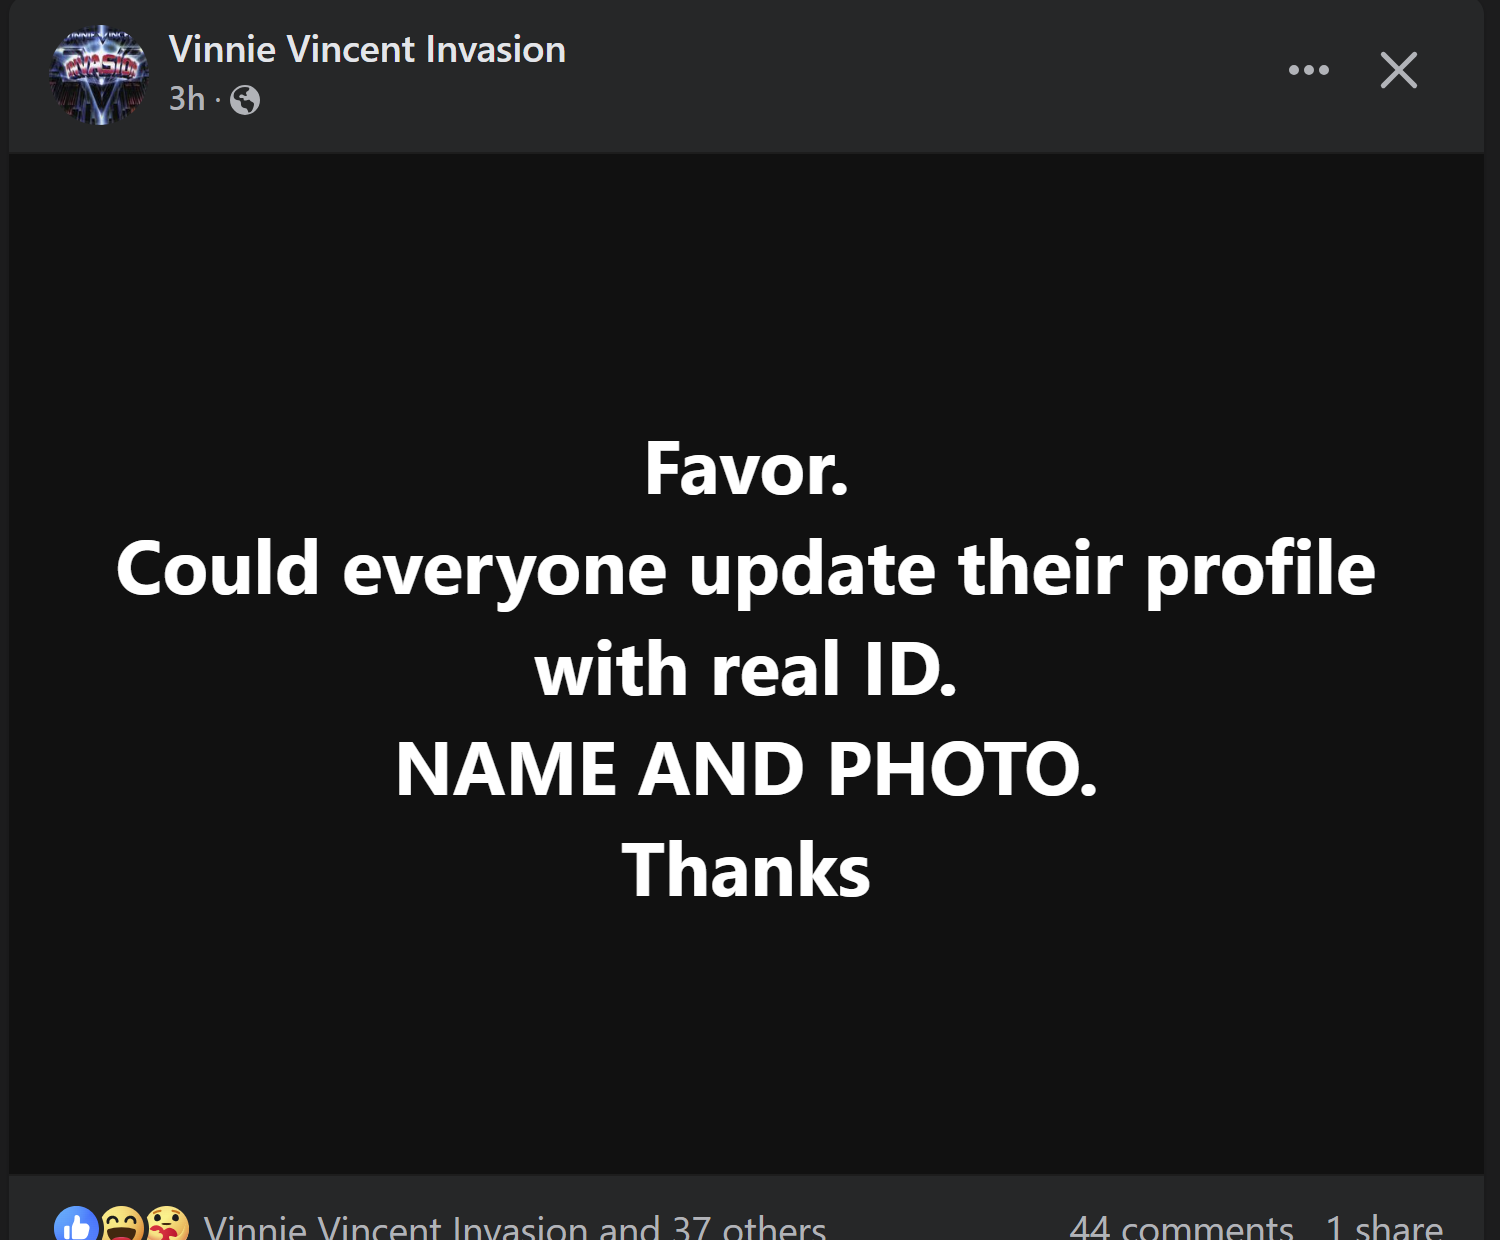Screen dimensions: 1500x1240
Task: Click the Vinnie Vincent Invasion profile picture
Action: point(99,75)
